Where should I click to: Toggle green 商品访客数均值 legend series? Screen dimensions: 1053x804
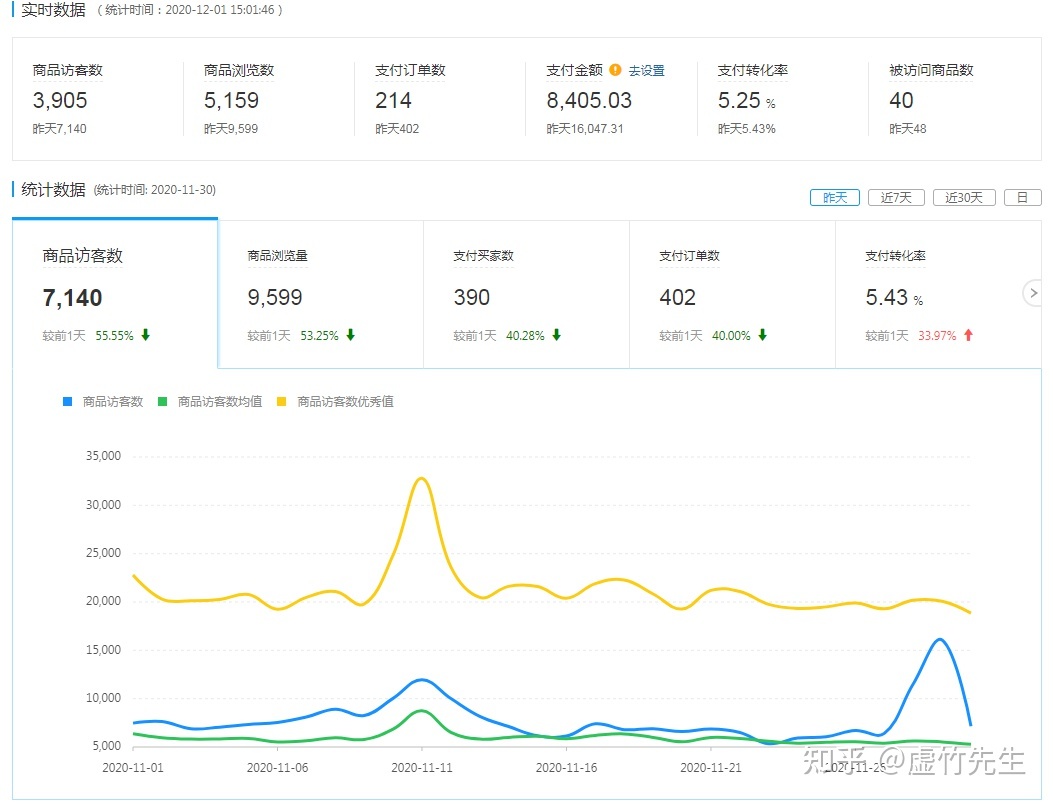[x=210, y=401]
